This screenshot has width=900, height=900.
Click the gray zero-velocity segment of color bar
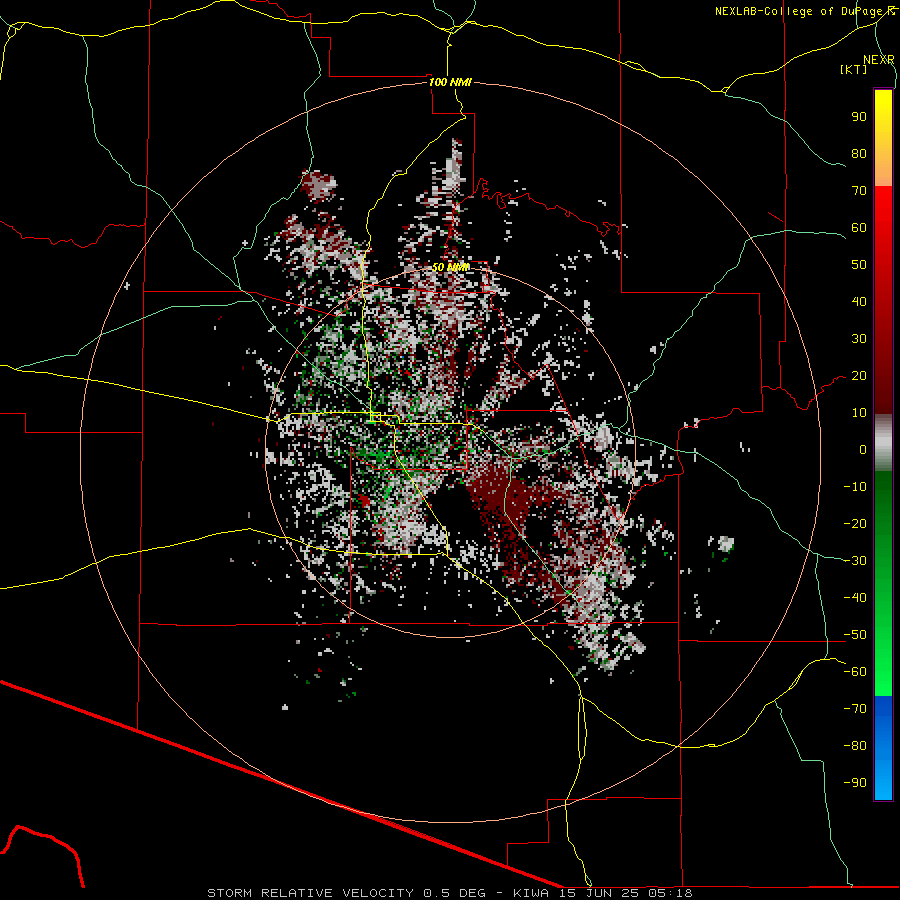coord(883,443)
